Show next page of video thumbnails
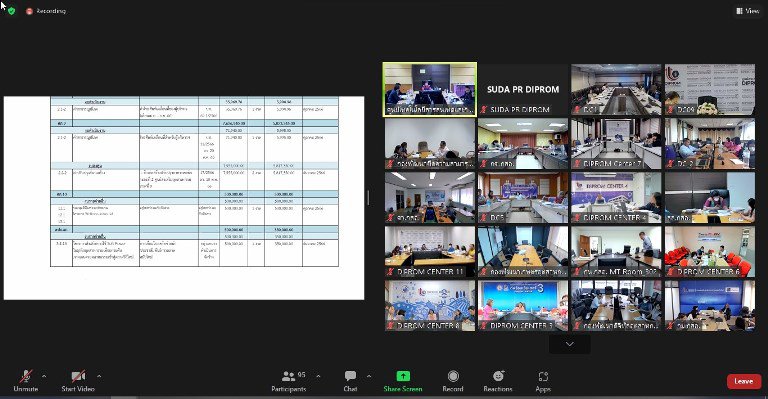768x399 pixels. tap(569, 344)
